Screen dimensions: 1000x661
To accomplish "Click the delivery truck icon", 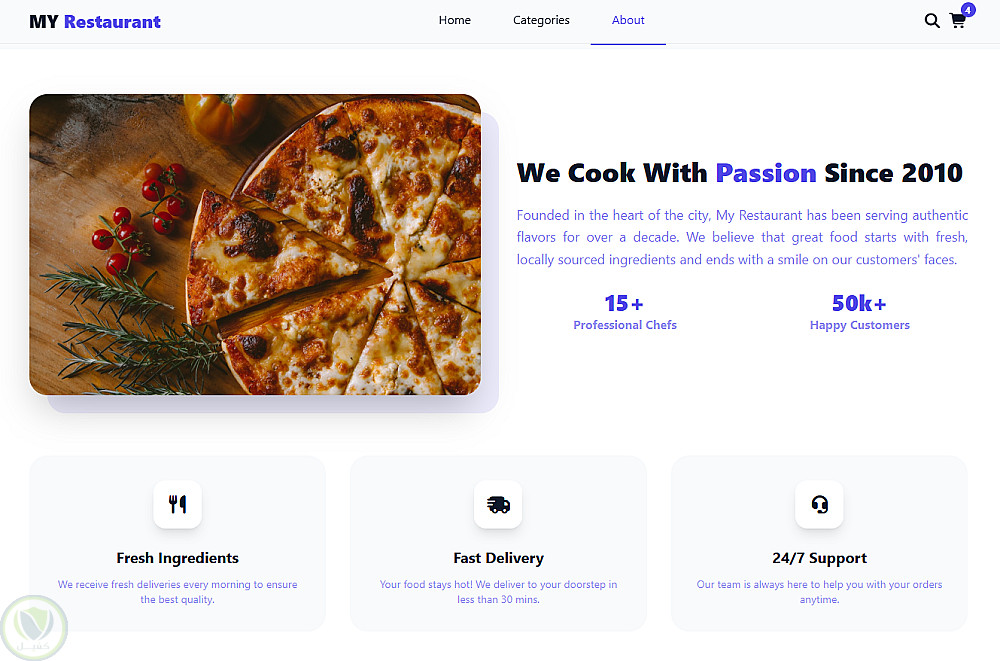I will [498, 504].
